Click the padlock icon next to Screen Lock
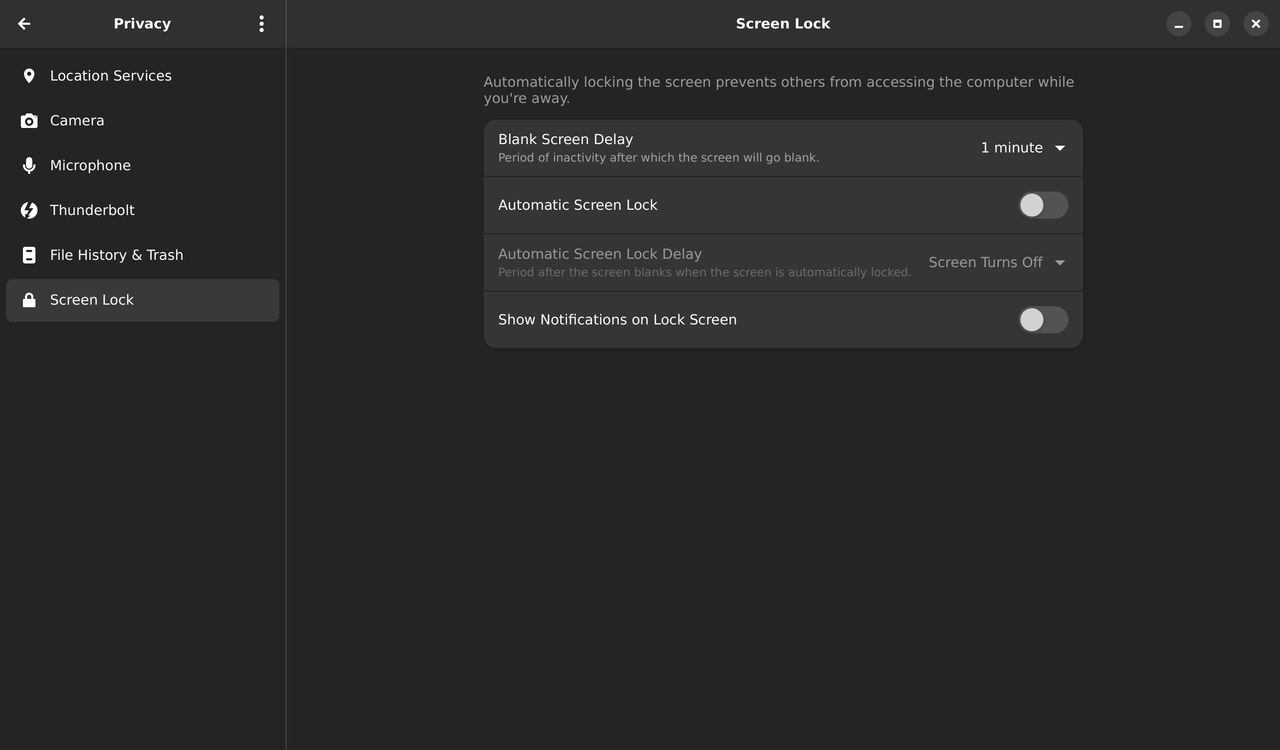Image resolution: width=1280 pixels, height=750 pixels. coord(29,299)
